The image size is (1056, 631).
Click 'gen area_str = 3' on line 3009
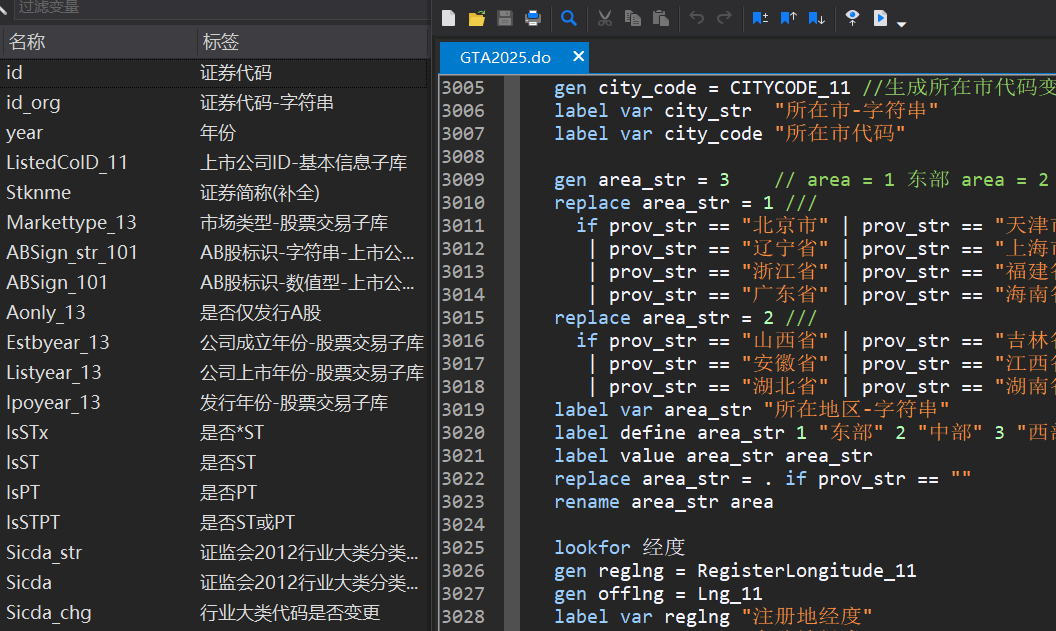tap(642, 180)
